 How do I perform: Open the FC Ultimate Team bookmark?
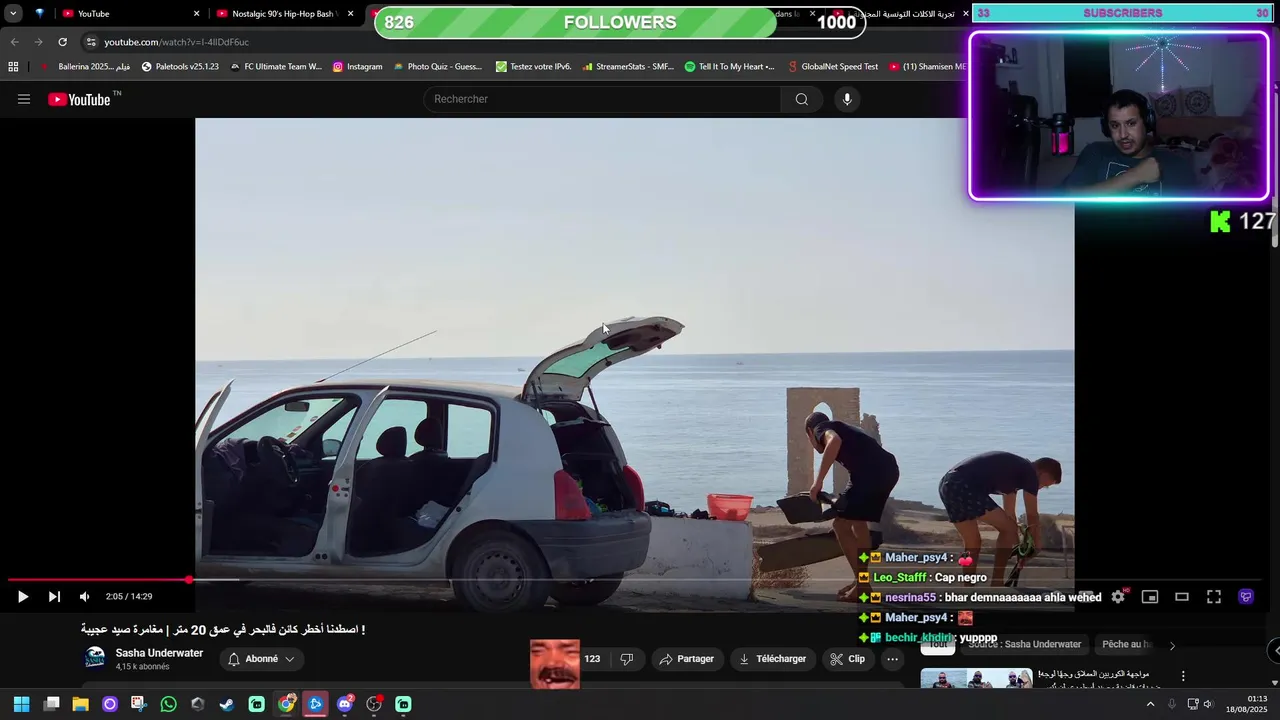pos(275,67)
